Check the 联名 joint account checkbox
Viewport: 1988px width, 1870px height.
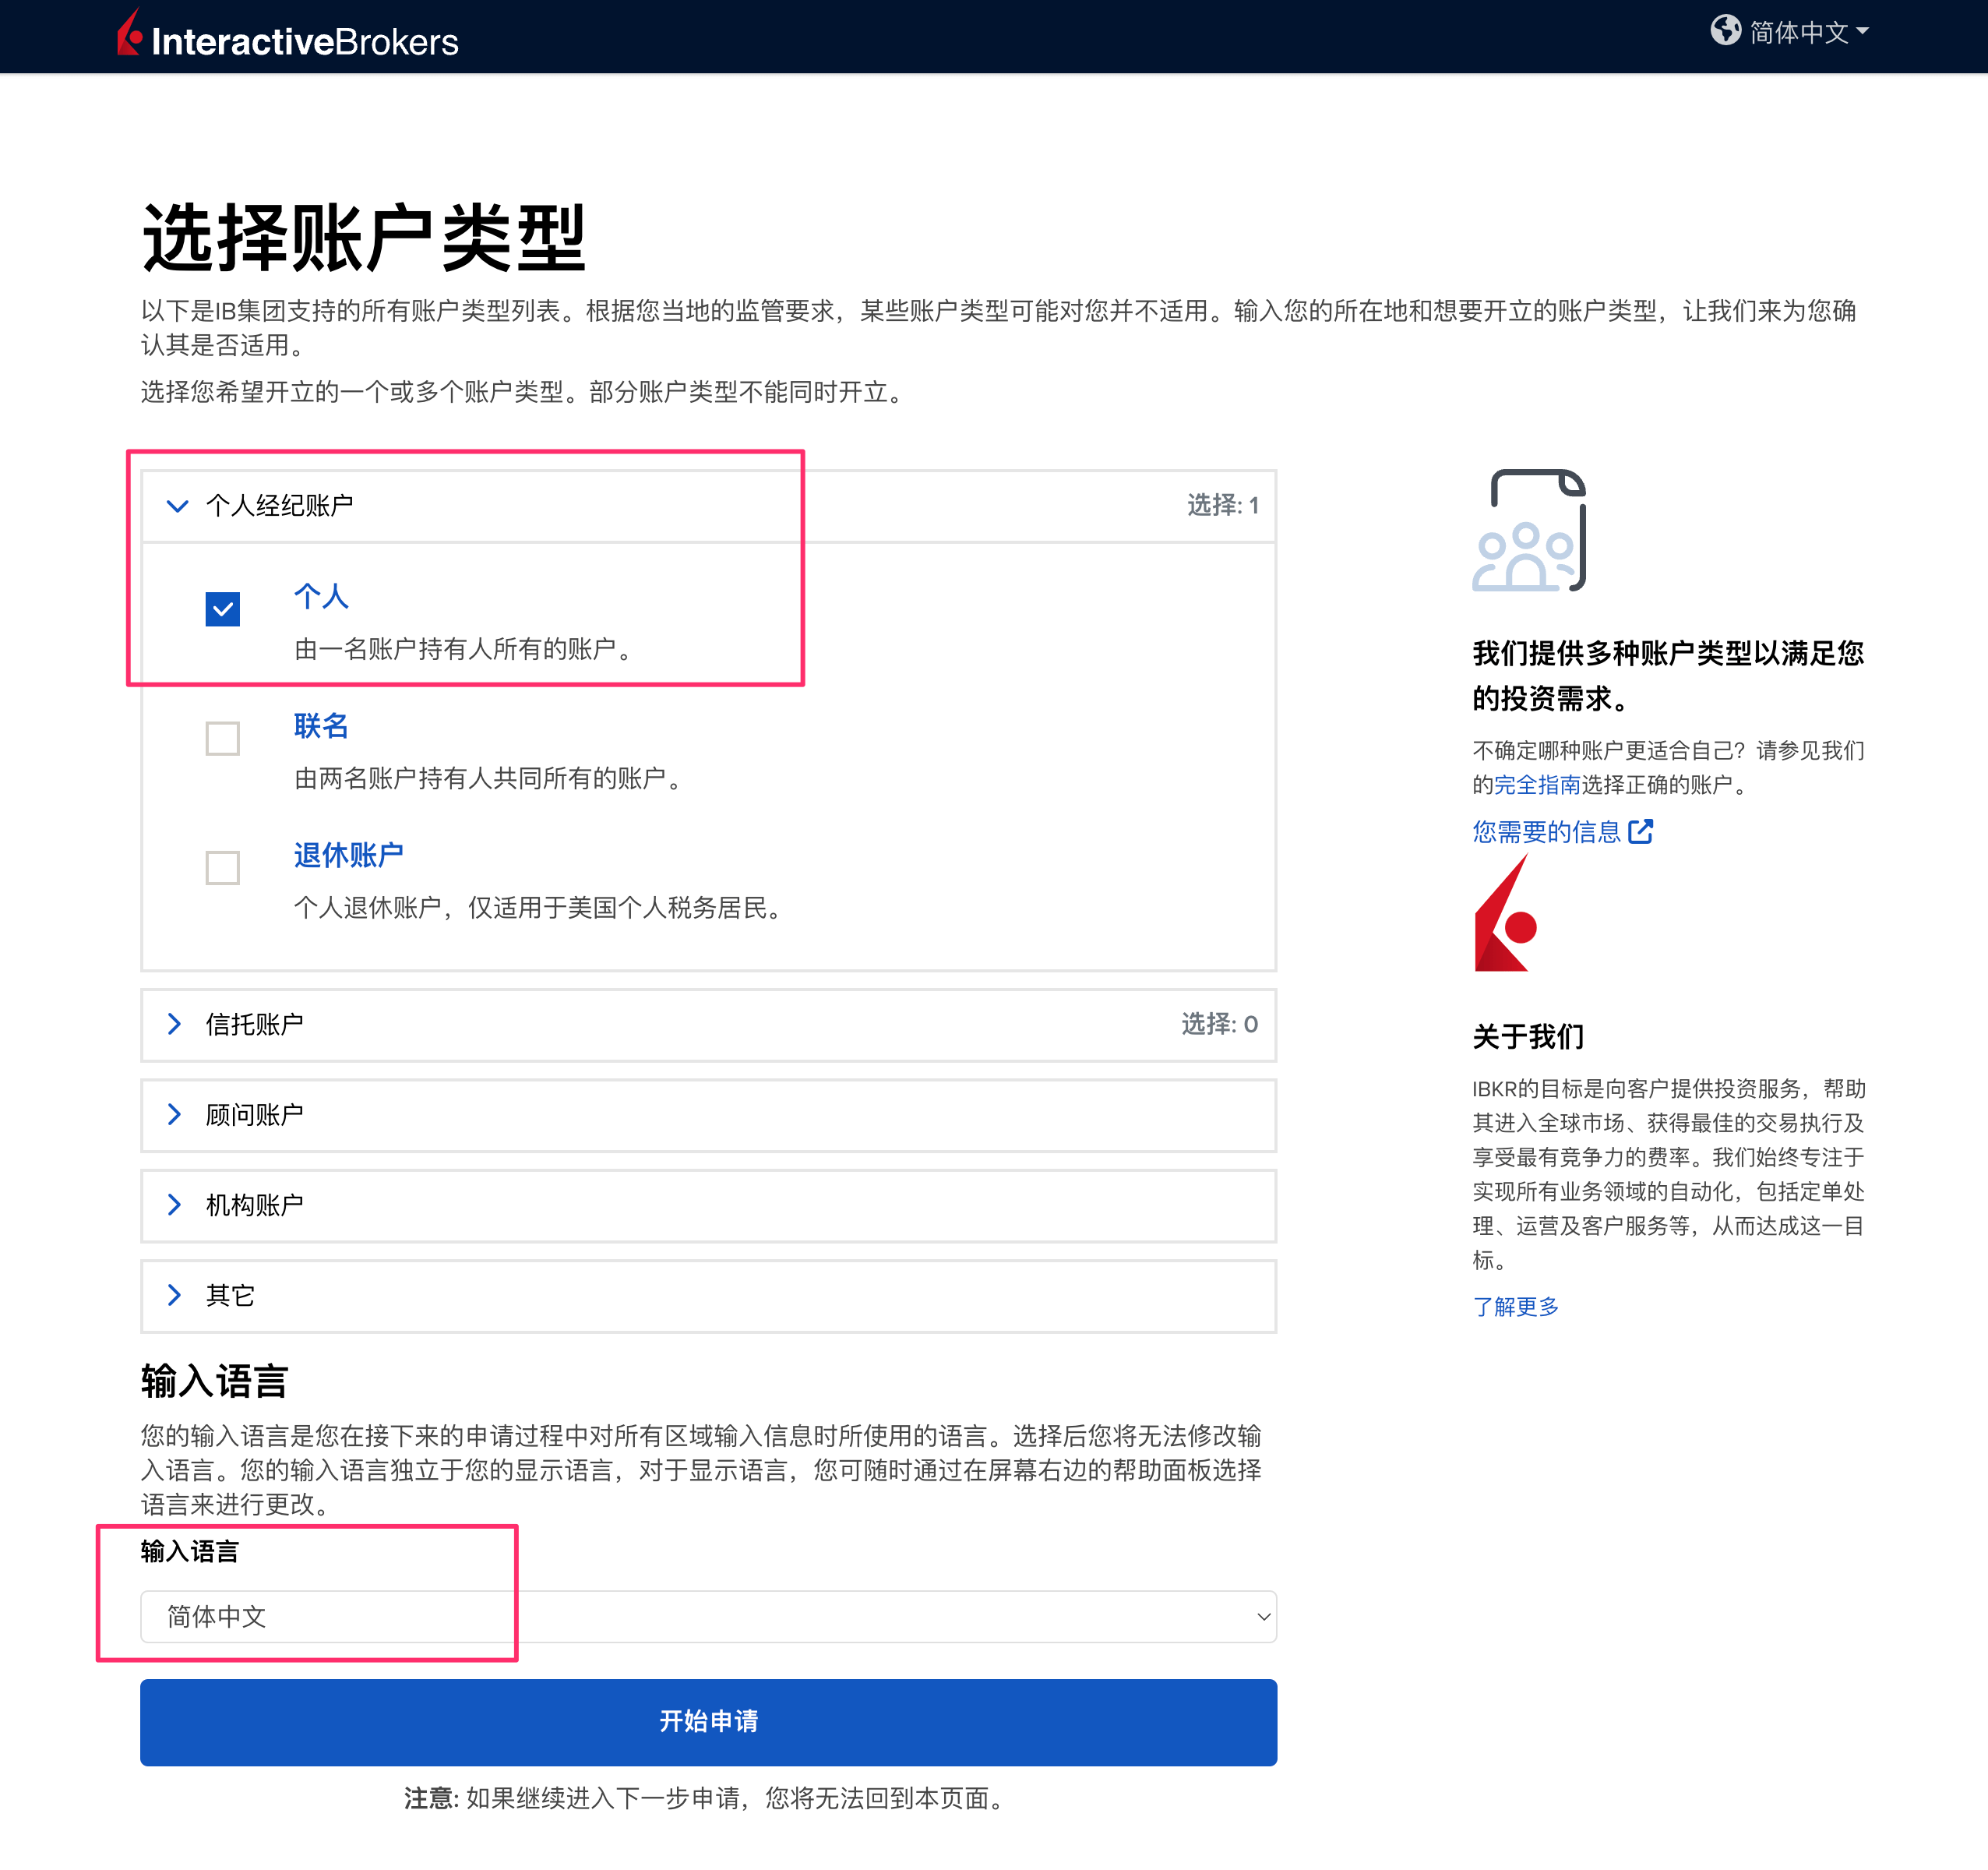pyautogui.click(x=222, y=738)
